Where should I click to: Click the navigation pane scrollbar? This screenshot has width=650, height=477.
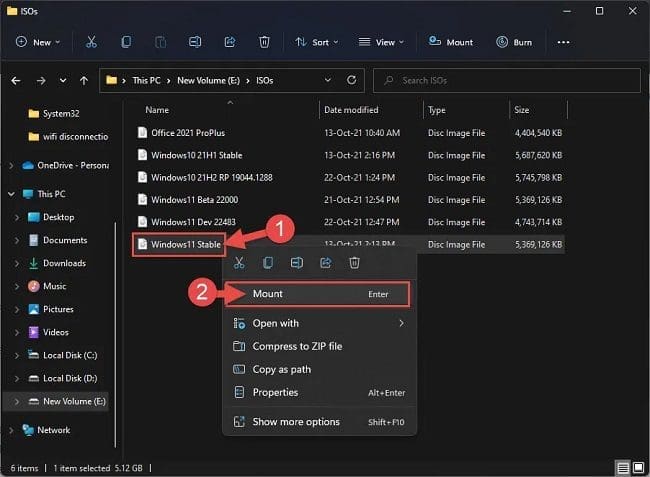115,335
